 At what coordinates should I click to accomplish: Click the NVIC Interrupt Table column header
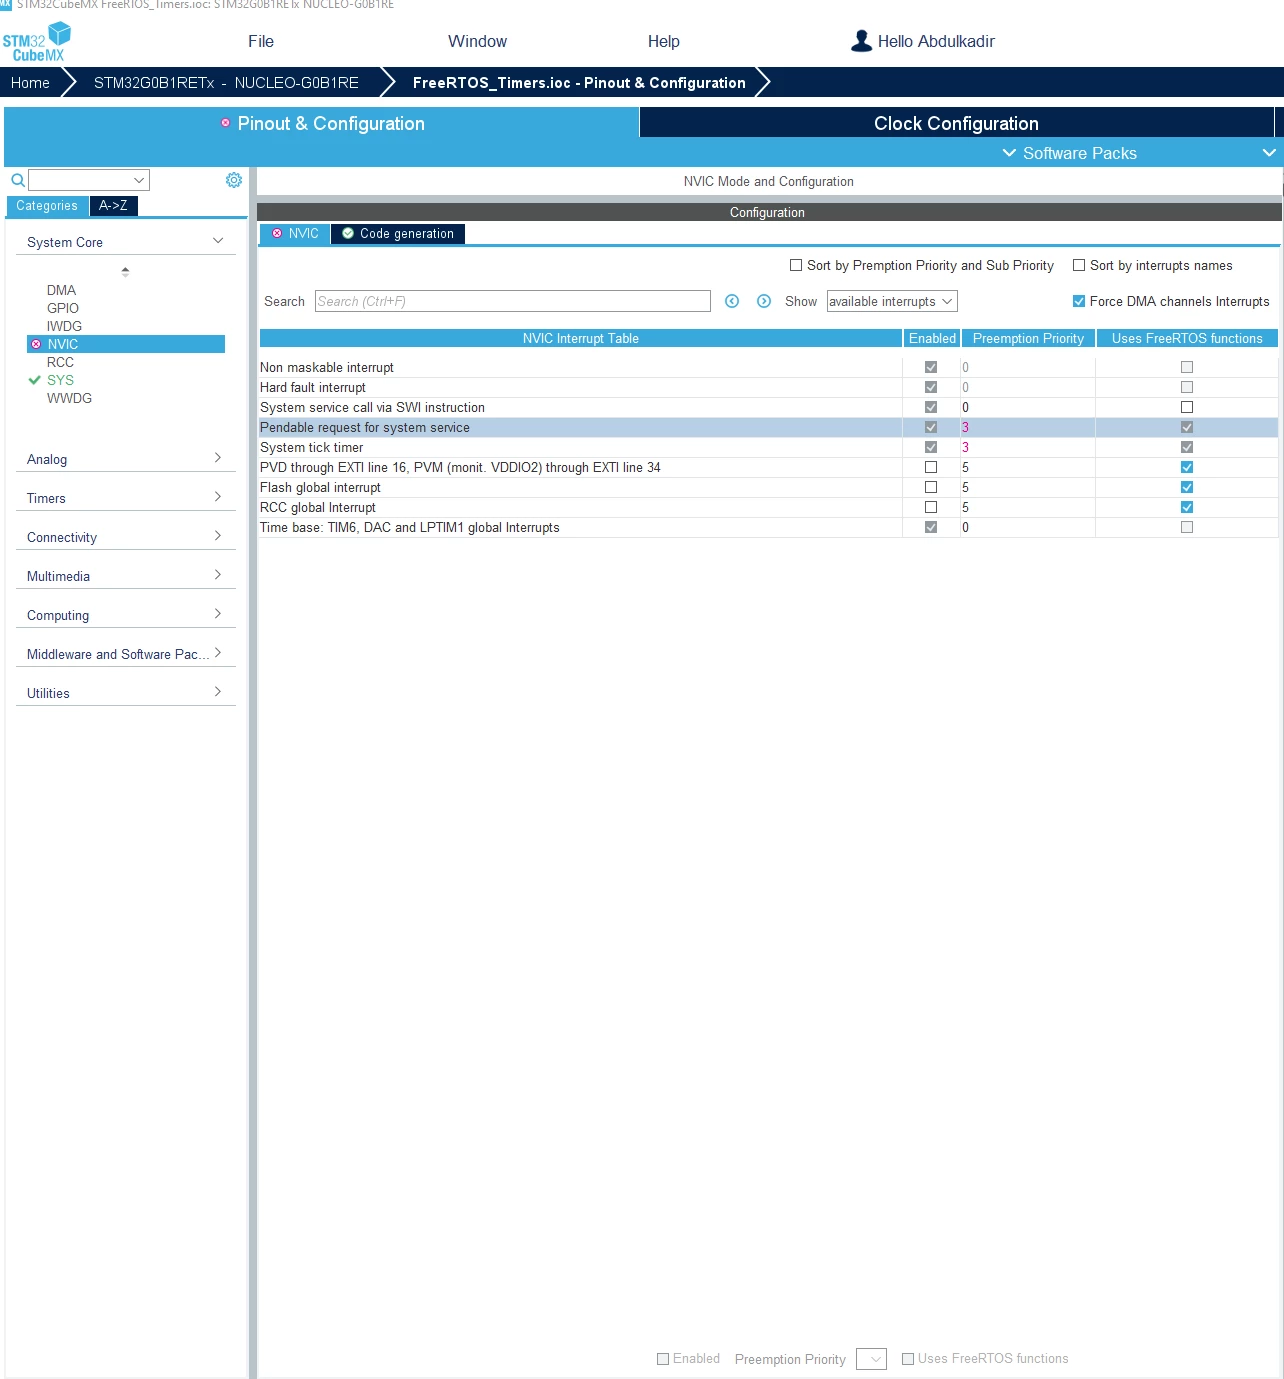click(580, 338)
